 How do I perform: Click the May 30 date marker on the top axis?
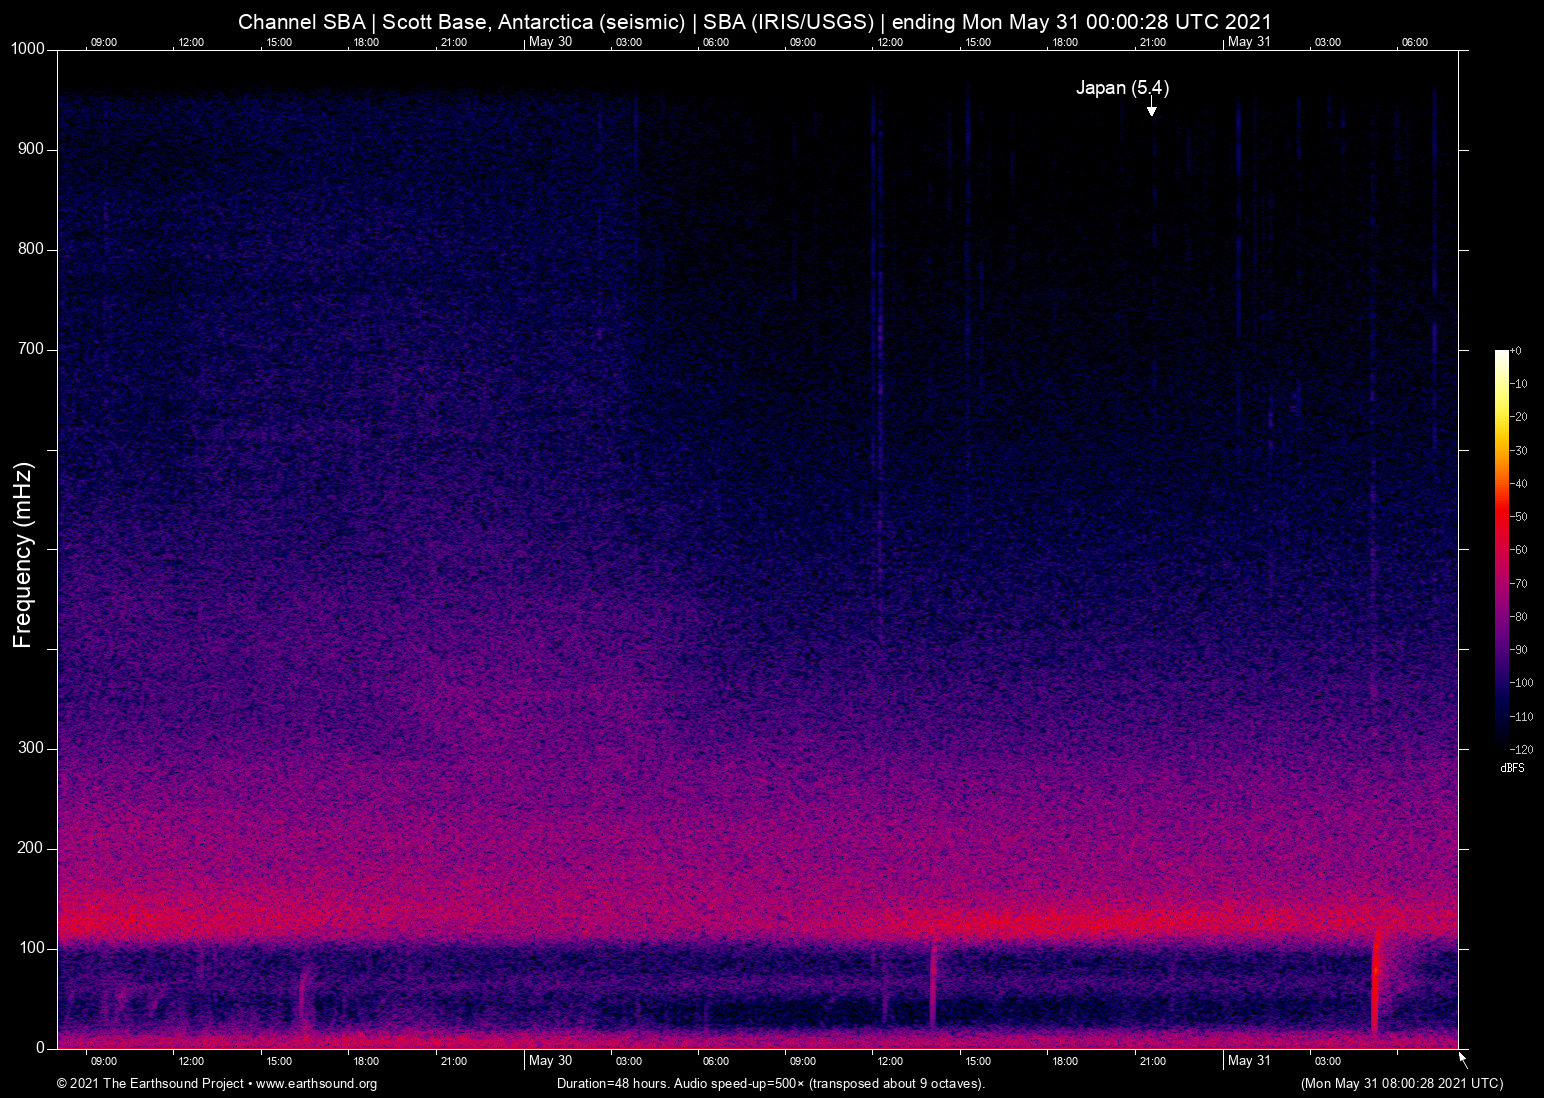[x=550, y=42]
